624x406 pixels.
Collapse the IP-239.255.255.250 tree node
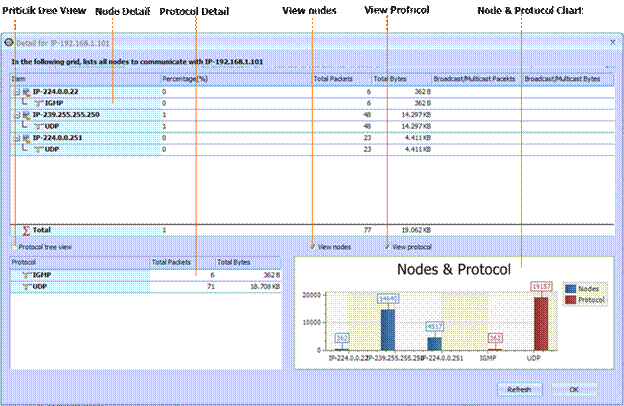pos(17,115)
